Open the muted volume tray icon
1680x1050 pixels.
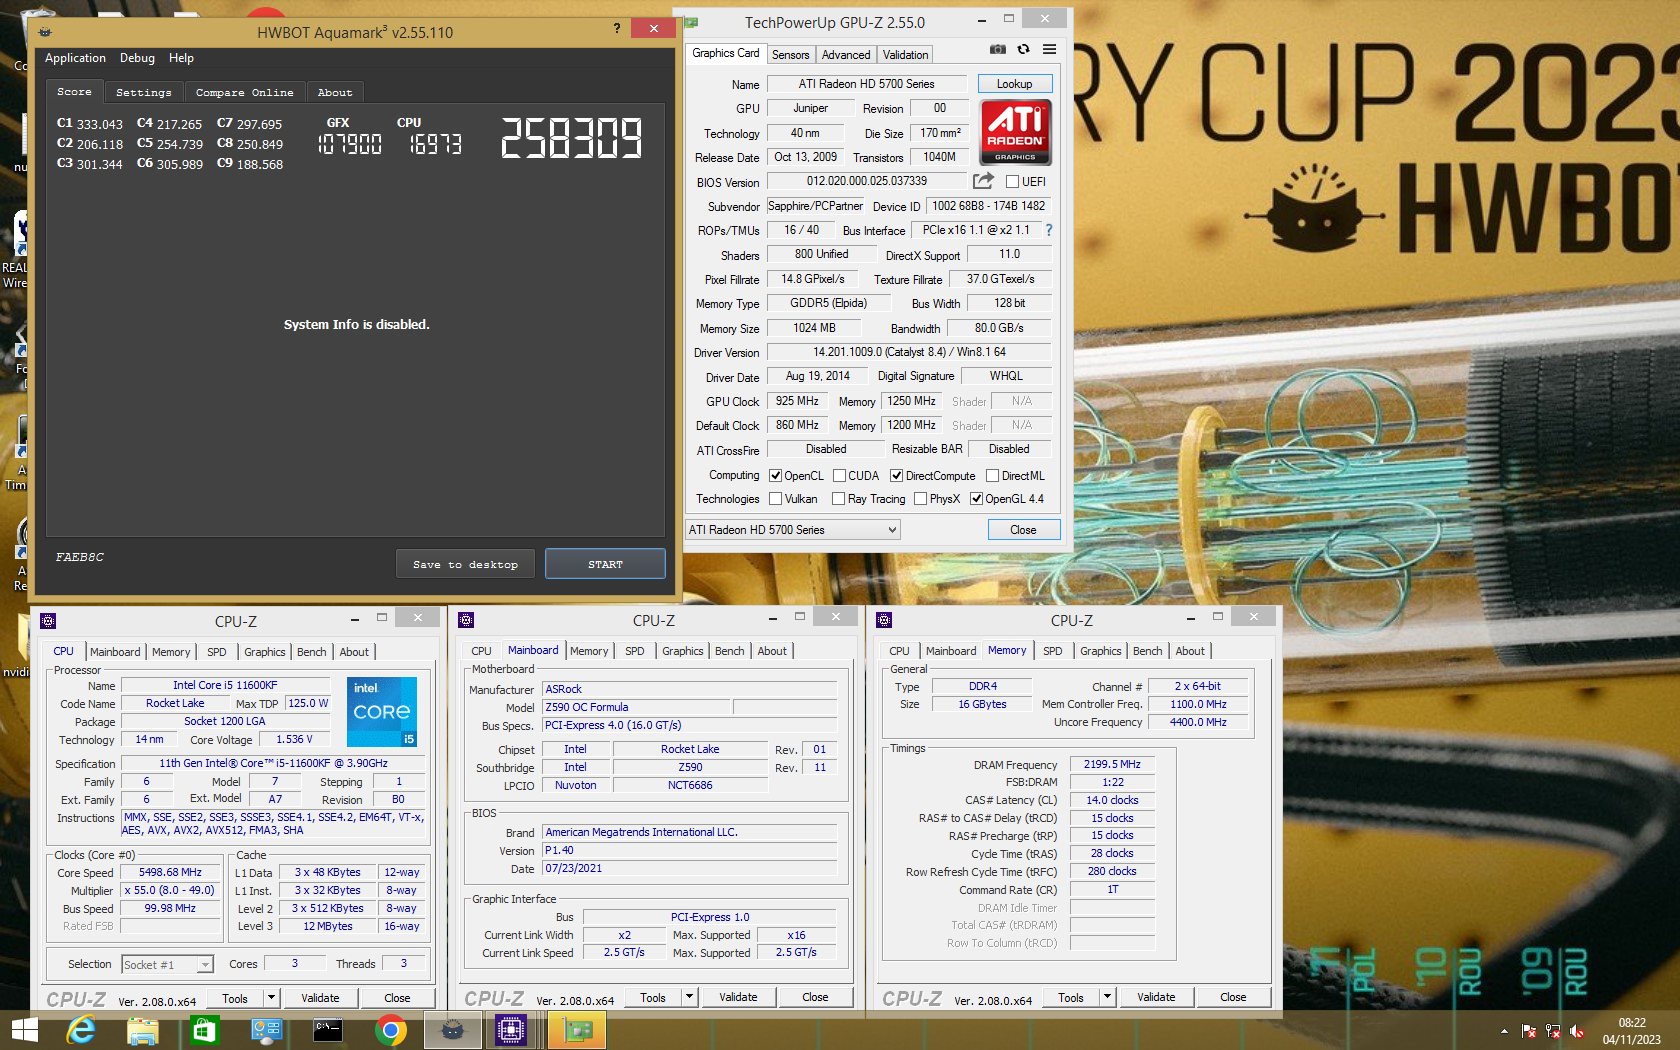[x=1577, y=1031]
